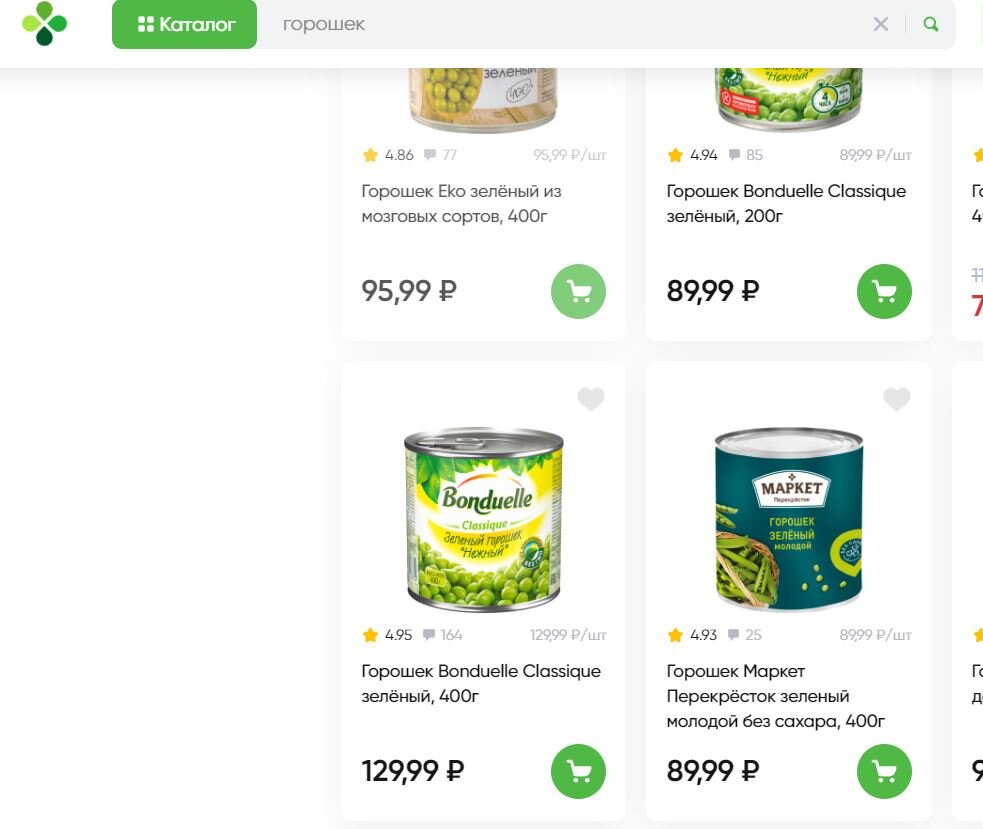Add Горошек Eko 400г to cart
Screen dimensions: 983x829
pyautogui.click(x=578, y=291)
